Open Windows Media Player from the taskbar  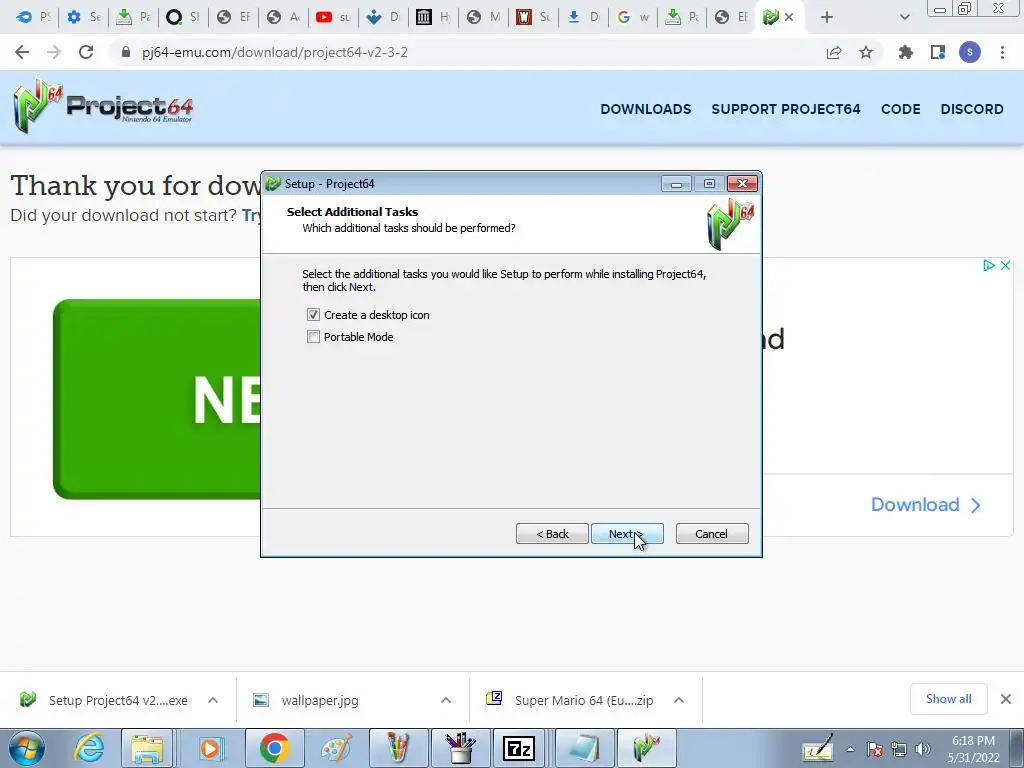tap(210, 748)
